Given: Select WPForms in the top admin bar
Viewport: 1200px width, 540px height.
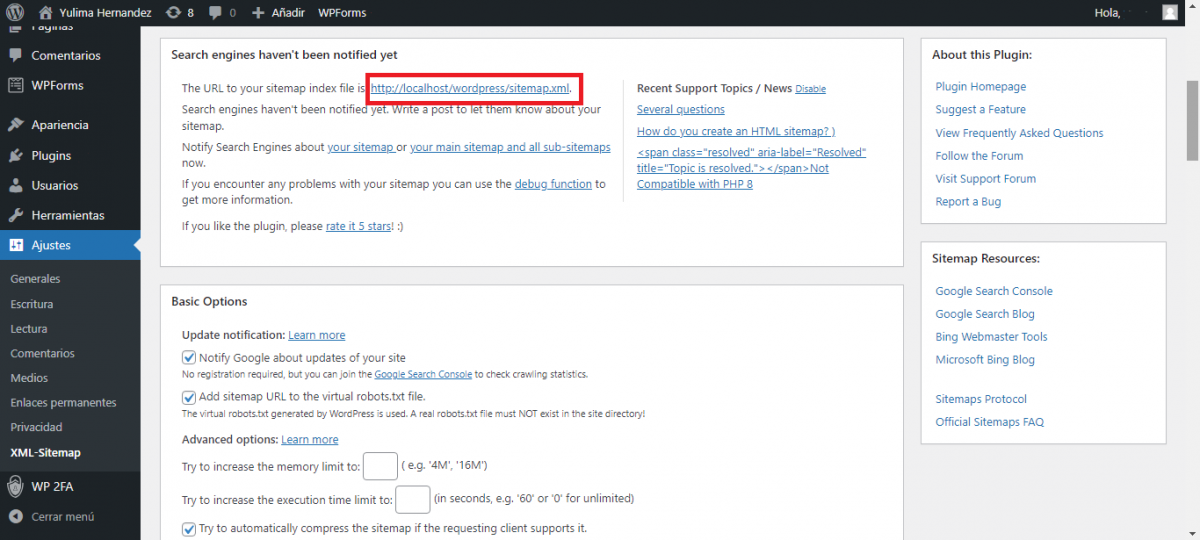Looking at the screenshot, I should 342,13.
